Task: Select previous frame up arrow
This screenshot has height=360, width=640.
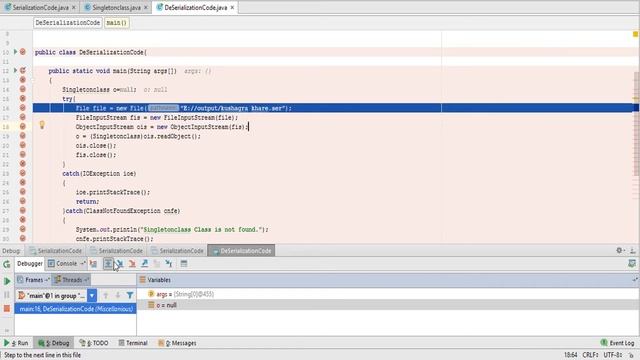Action: pos(106,295)
